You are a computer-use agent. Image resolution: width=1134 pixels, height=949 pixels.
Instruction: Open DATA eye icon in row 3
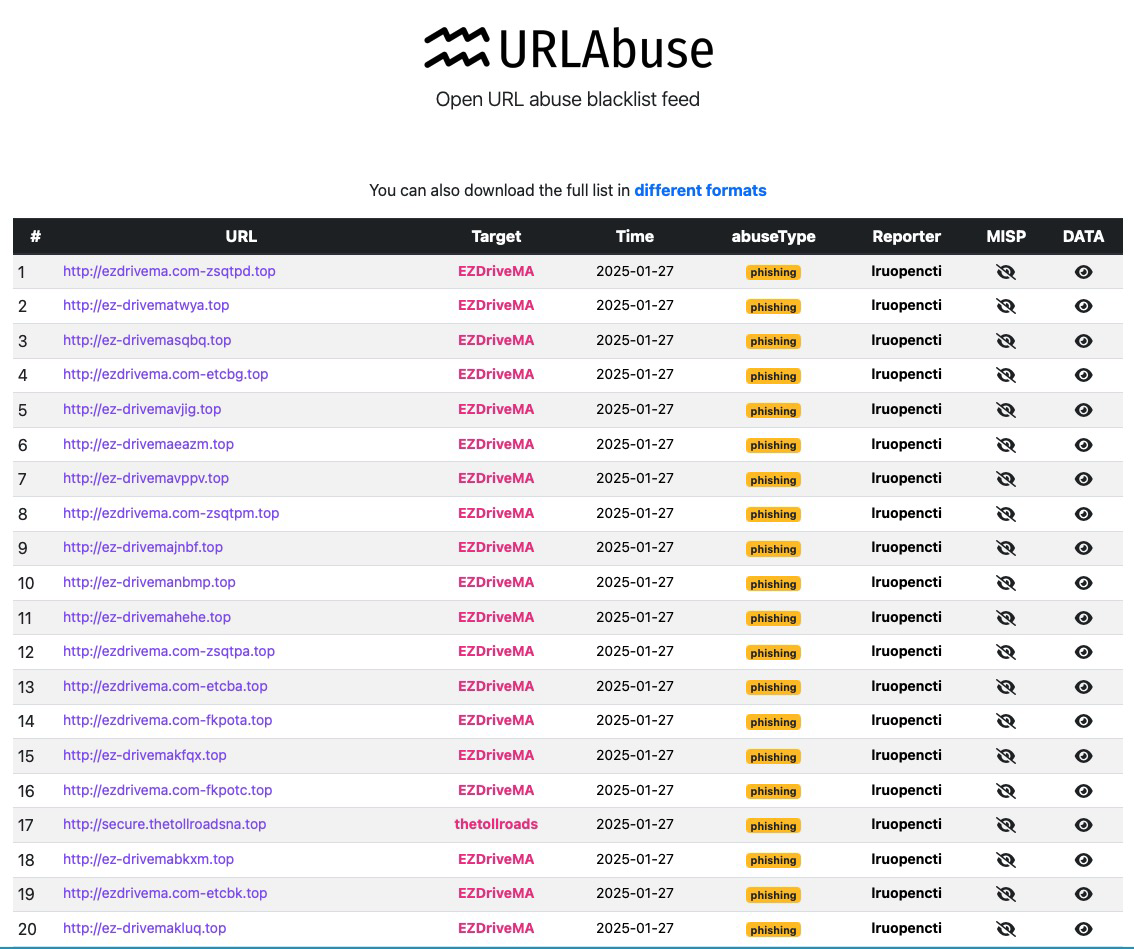[1083, 341]
